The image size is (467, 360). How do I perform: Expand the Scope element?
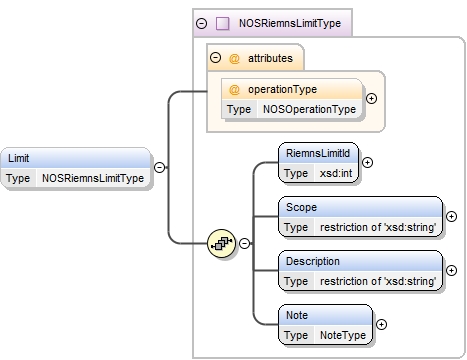tap(451, 216)
